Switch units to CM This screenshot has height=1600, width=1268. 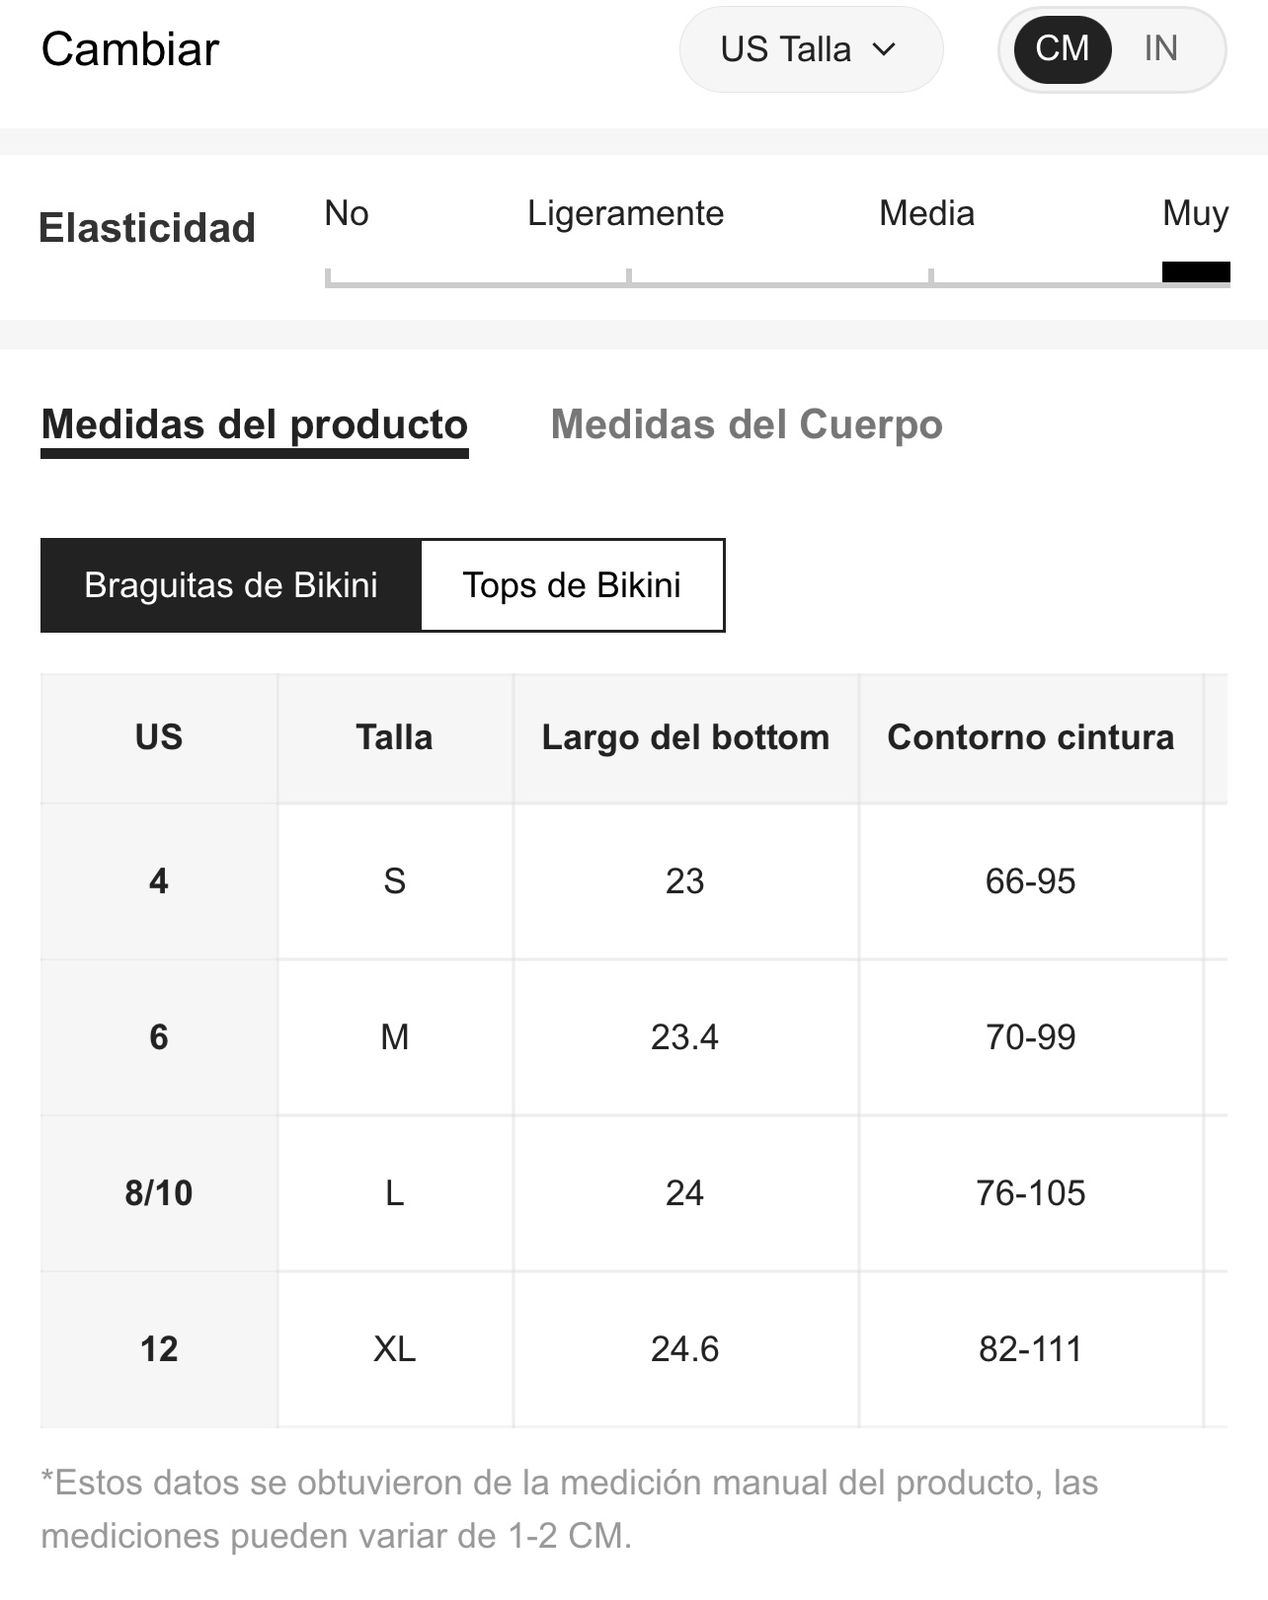[x=1062, y=49]
